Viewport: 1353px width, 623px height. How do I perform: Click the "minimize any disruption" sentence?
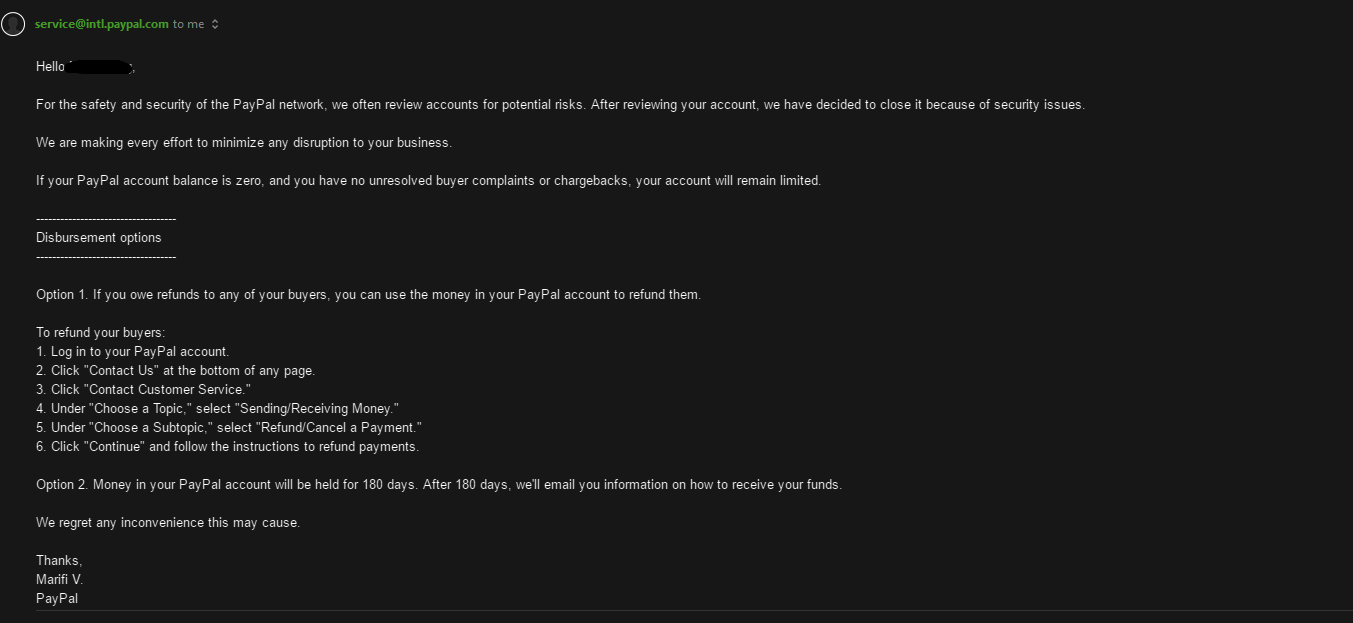[244, 143]
